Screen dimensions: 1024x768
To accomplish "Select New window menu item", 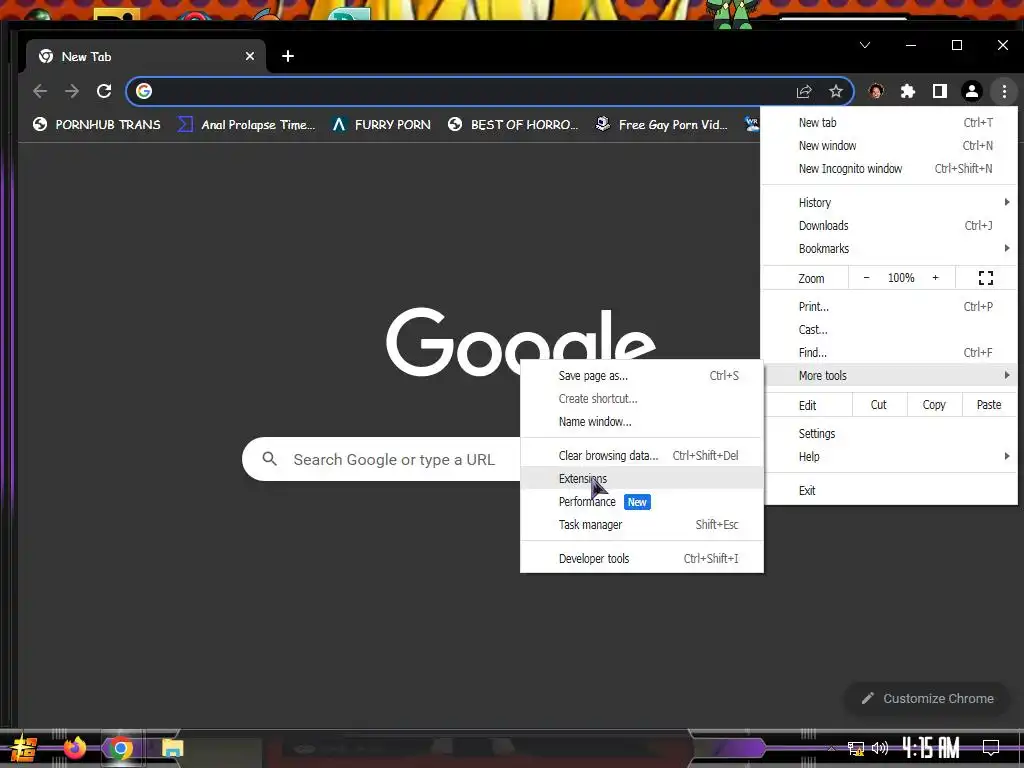I will point(889,146).
